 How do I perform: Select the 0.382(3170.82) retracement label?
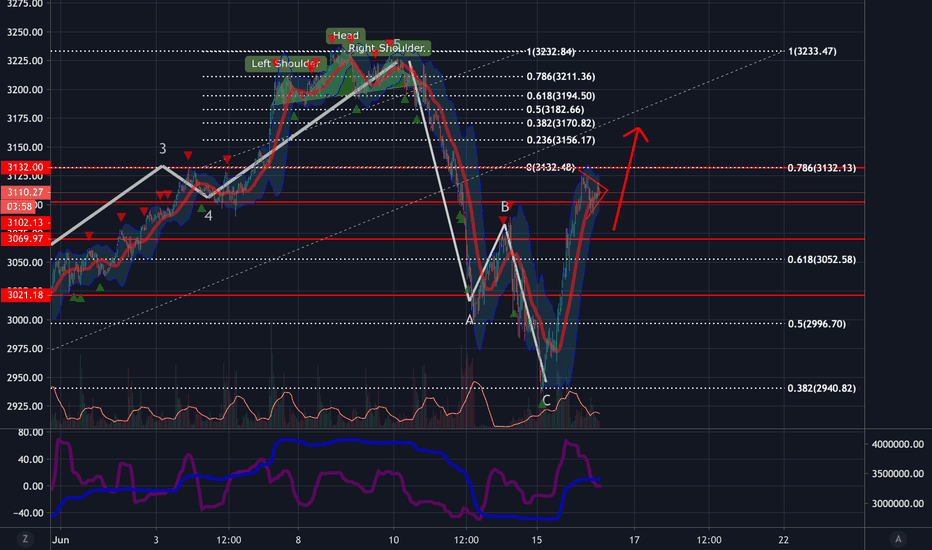click(x=561, y=123)
